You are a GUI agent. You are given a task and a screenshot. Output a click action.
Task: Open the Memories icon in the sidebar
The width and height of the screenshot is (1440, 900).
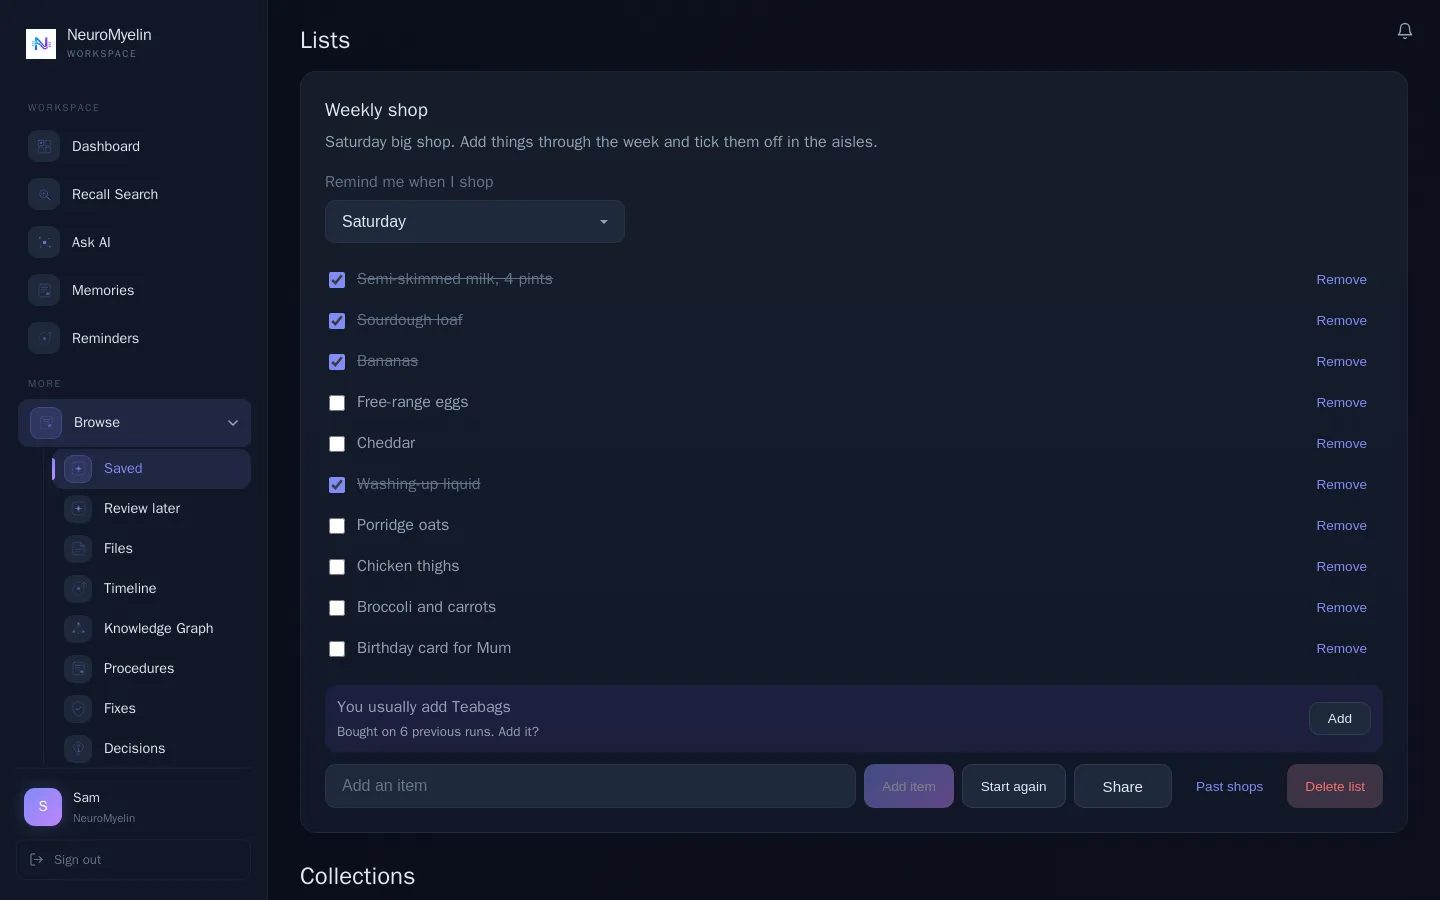[44, 290]
